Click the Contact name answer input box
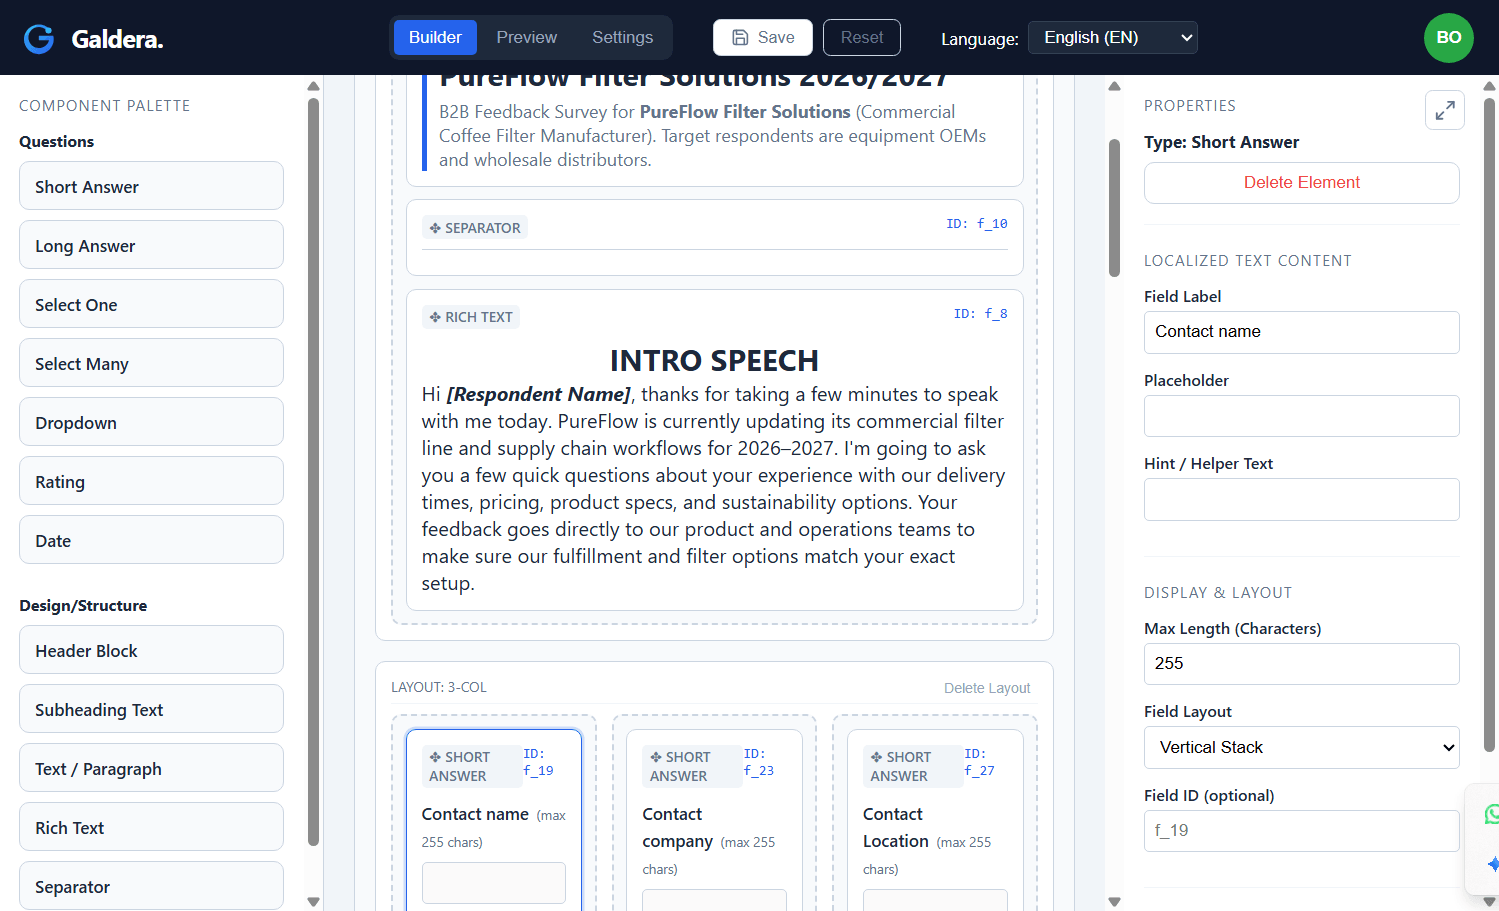Screen dimensions: 1499x911 pyautogui.click(x=493, y=883)
